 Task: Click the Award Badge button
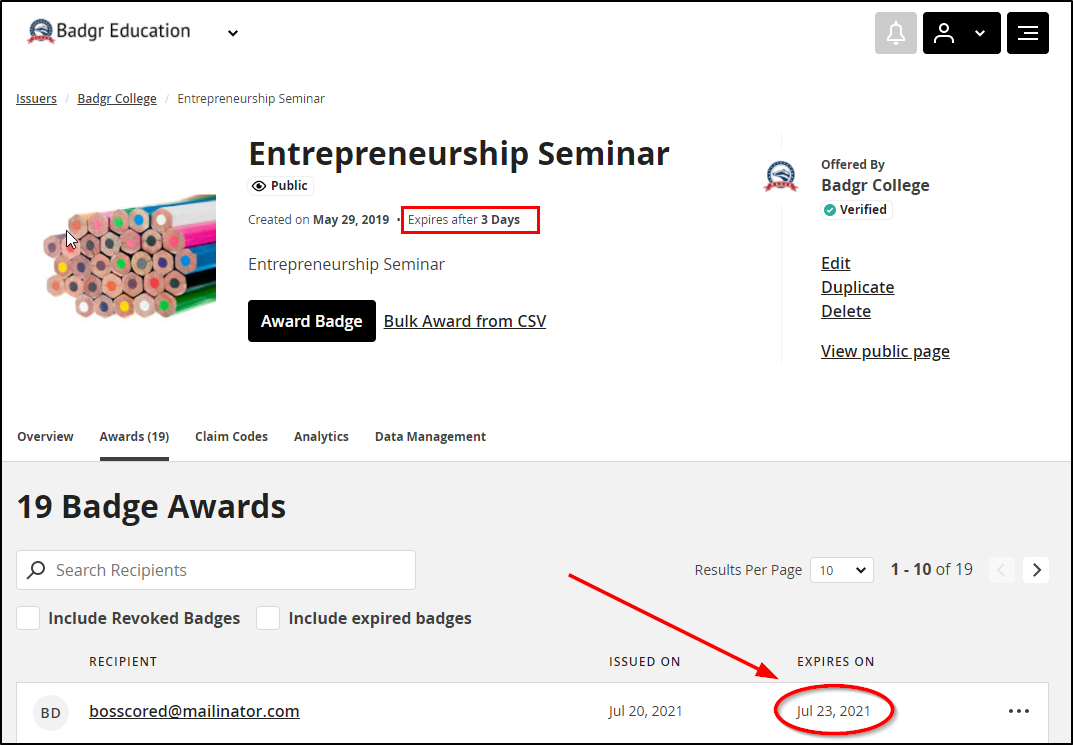click(x=311, y=321)
